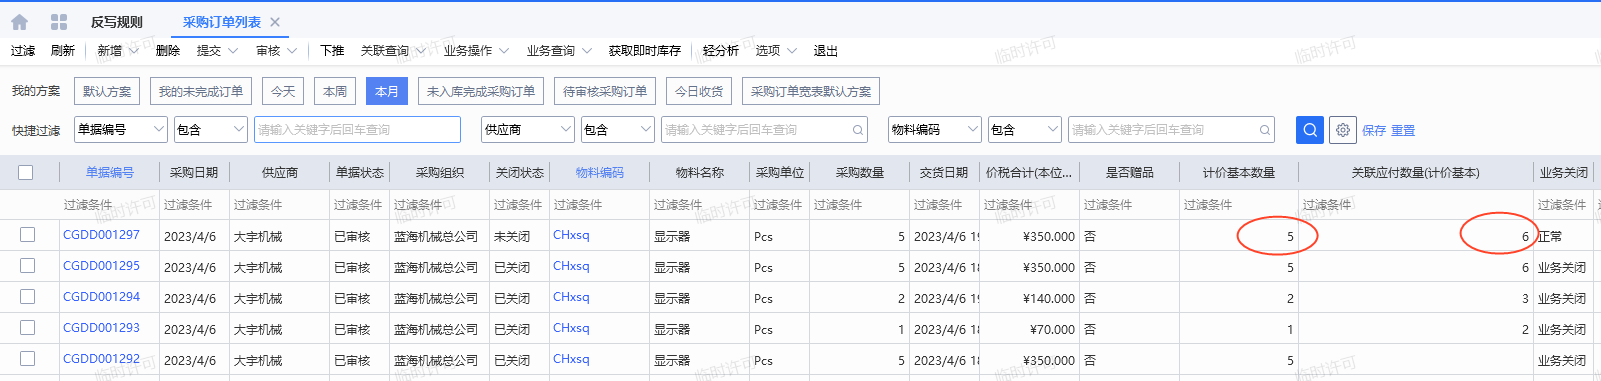Image resolution: width=1601 pixels, height=381 pixels.
Task: Click search icon in 物料编码 keyword field
Action: 1265,130
